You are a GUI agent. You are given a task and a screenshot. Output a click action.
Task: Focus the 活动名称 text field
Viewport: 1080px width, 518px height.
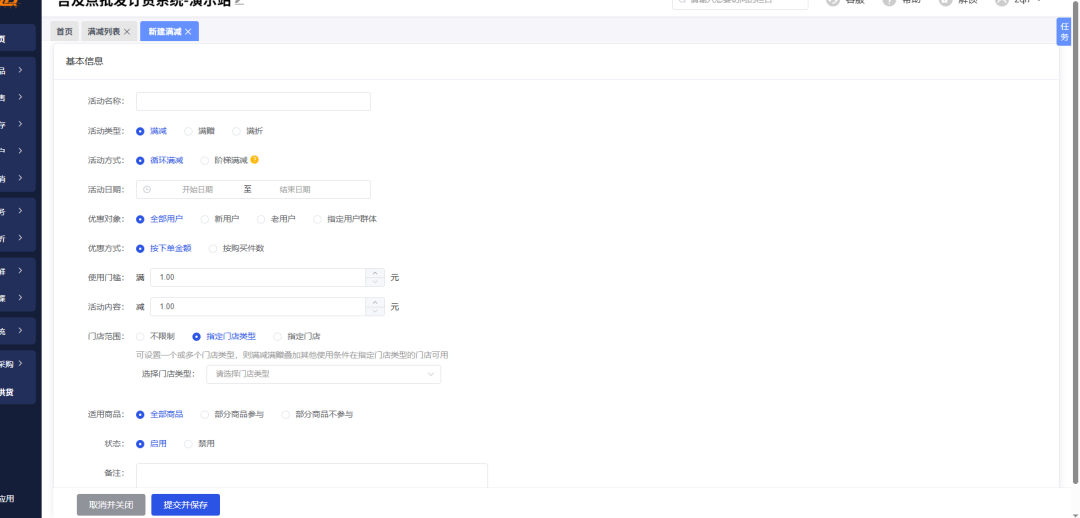[x=253, y=101]
